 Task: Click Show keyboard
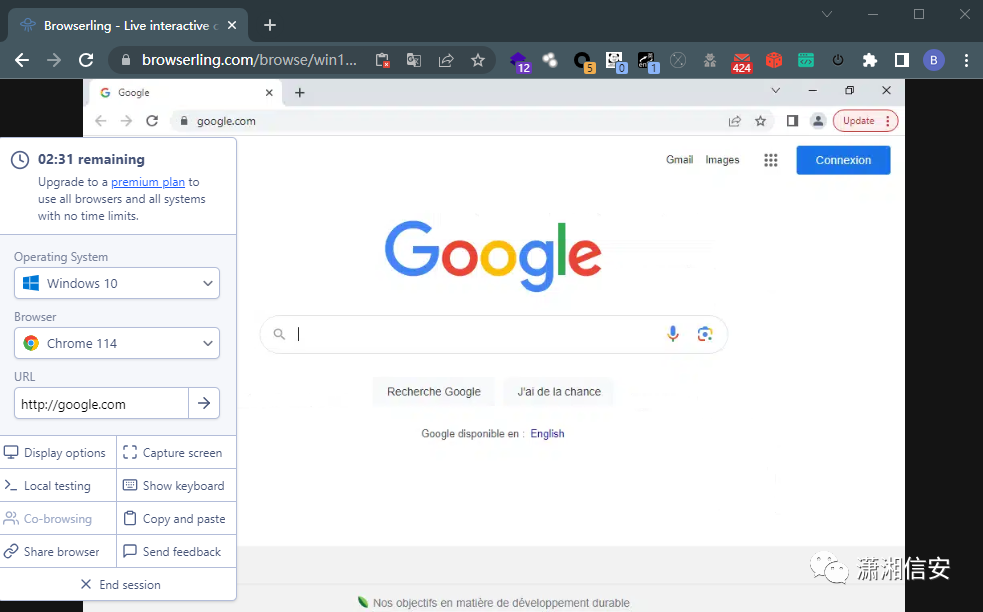177,485
